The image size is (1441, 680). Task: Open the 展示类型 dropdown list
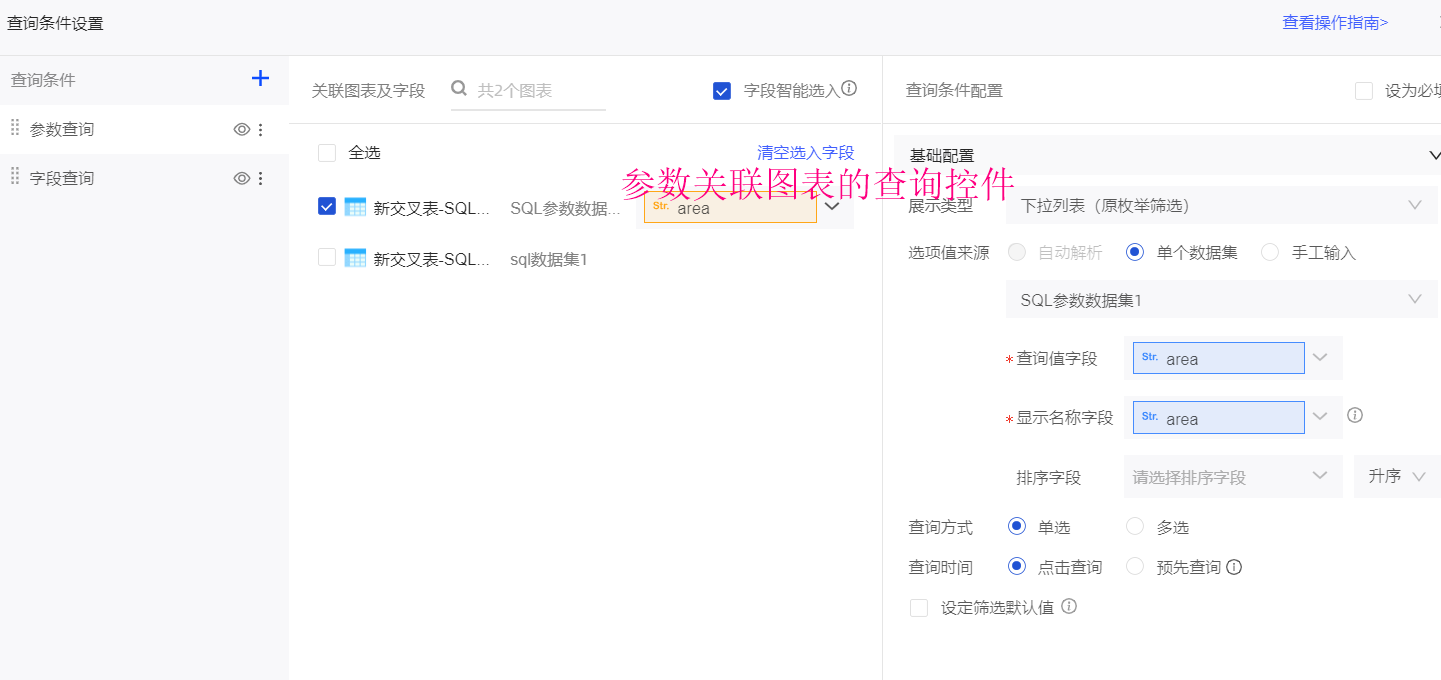pos(1221,205)
